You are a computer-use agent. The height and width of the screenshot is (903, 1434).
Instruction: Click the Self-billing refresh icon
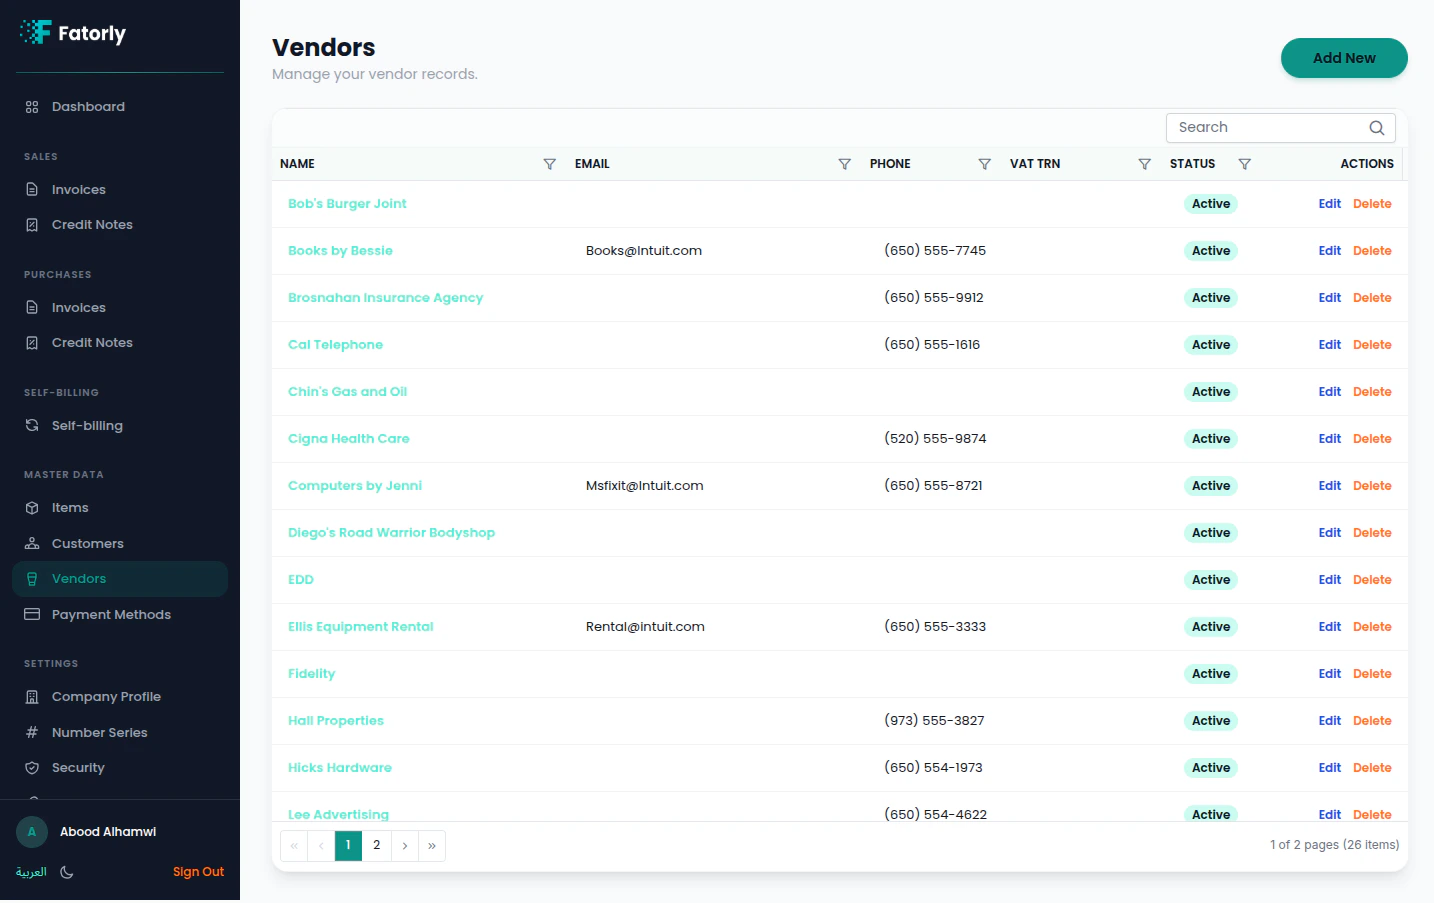pos(32,426)
